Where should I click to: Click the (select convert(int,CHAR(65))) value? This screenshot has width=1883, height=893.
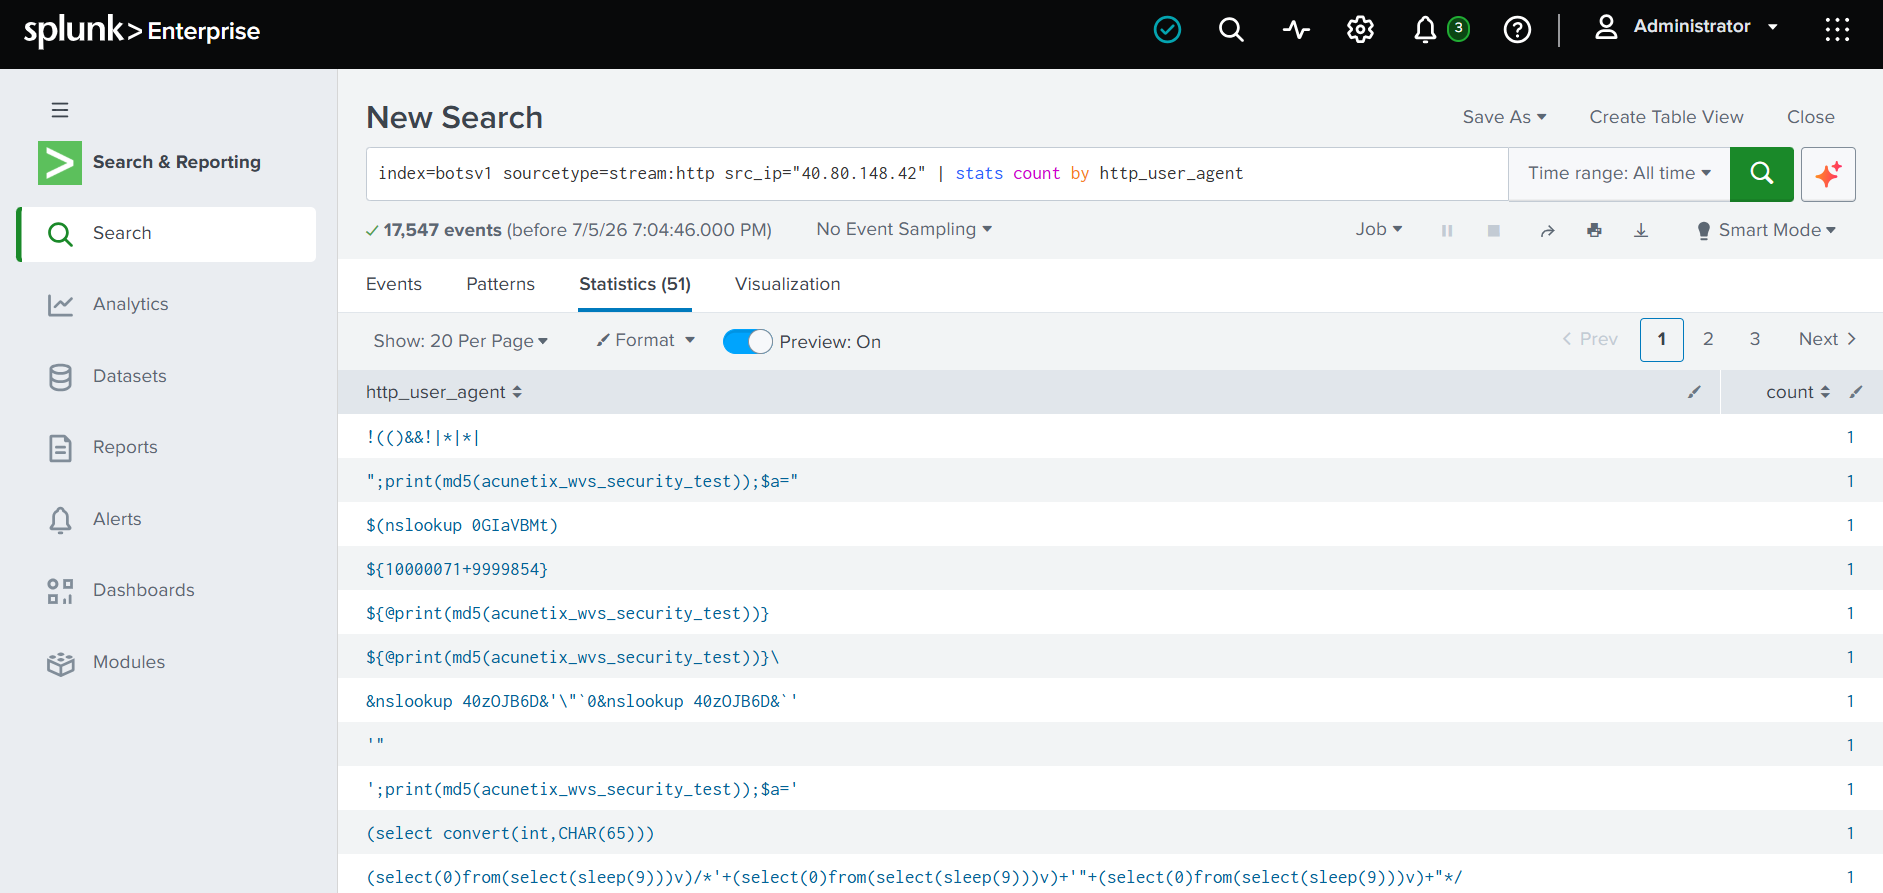(x=510, y=834)
